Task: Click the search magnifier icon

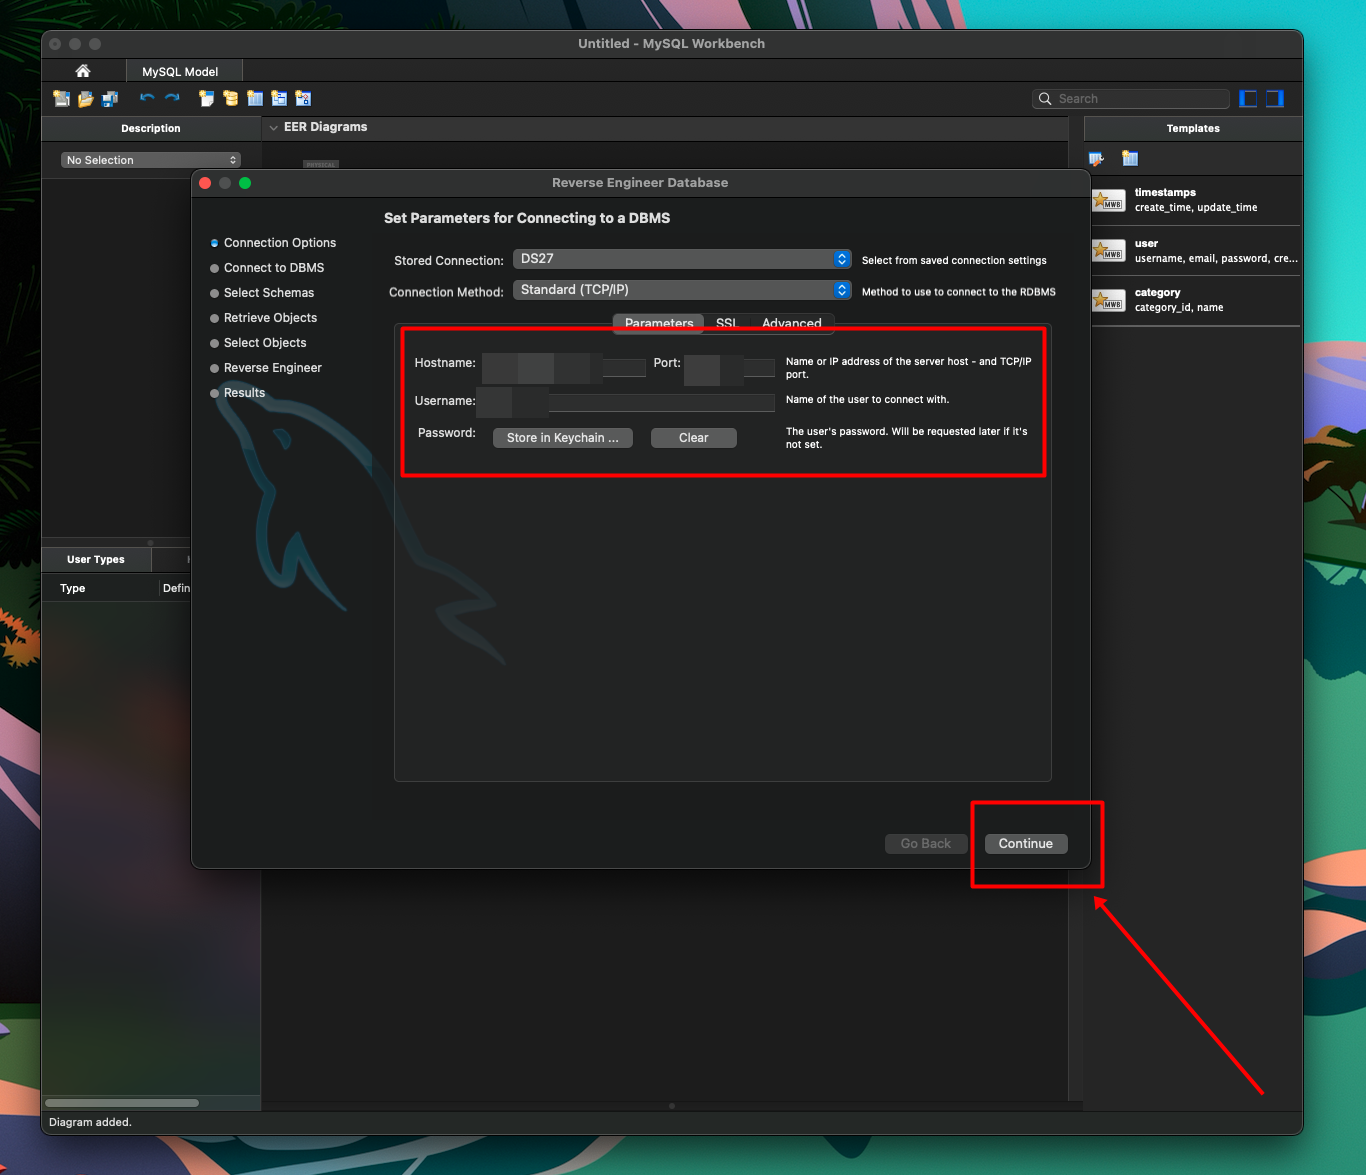Action: click(1045, 98)
